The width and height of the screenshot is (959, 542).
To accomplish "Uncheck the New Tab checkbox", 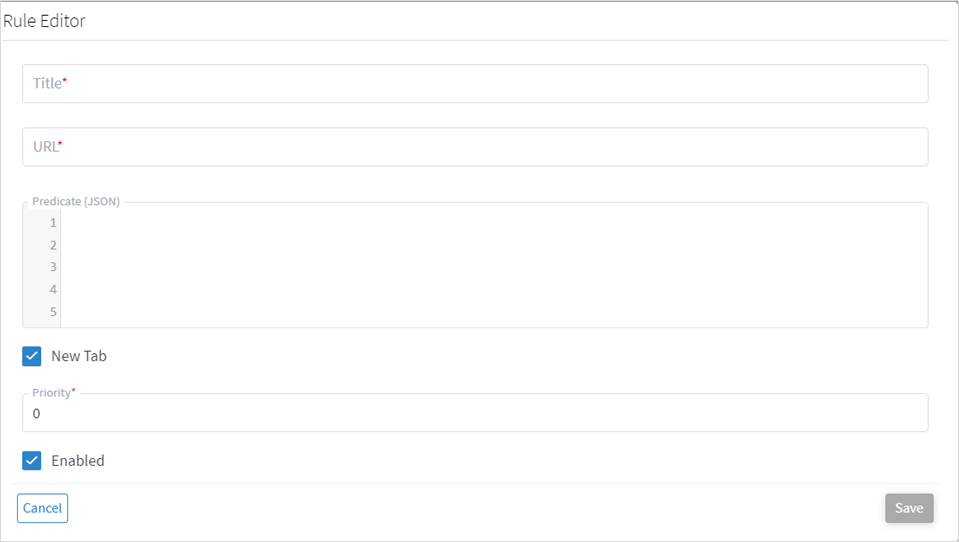I will pyautogui.click(x=32, y=356).
